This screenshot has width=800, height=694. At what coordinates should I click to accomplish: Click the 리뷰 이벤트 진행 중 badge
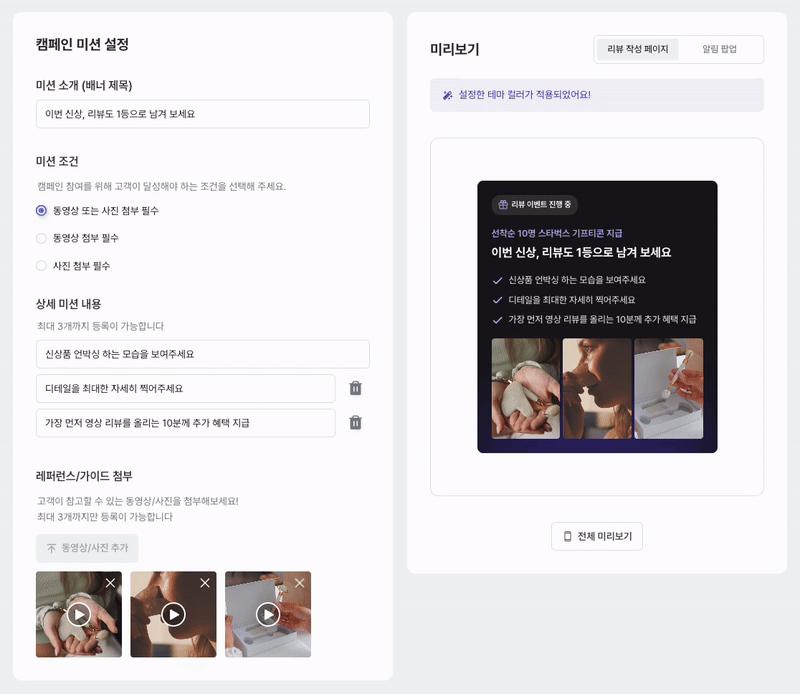(535, 205)
